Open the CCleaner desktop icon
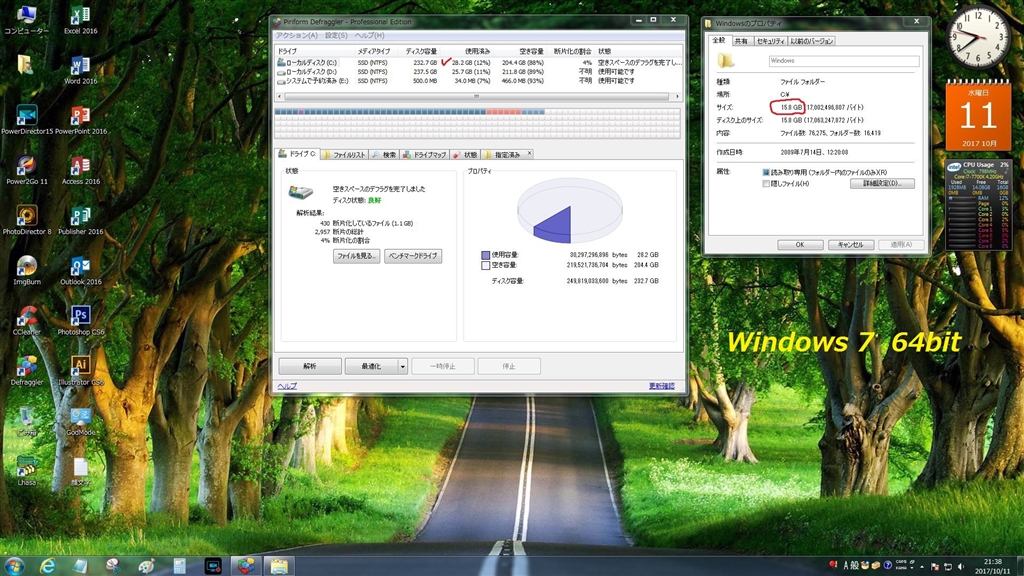Image resolution: width=1024 pixels, height=576 pixels. coord(27,321)
